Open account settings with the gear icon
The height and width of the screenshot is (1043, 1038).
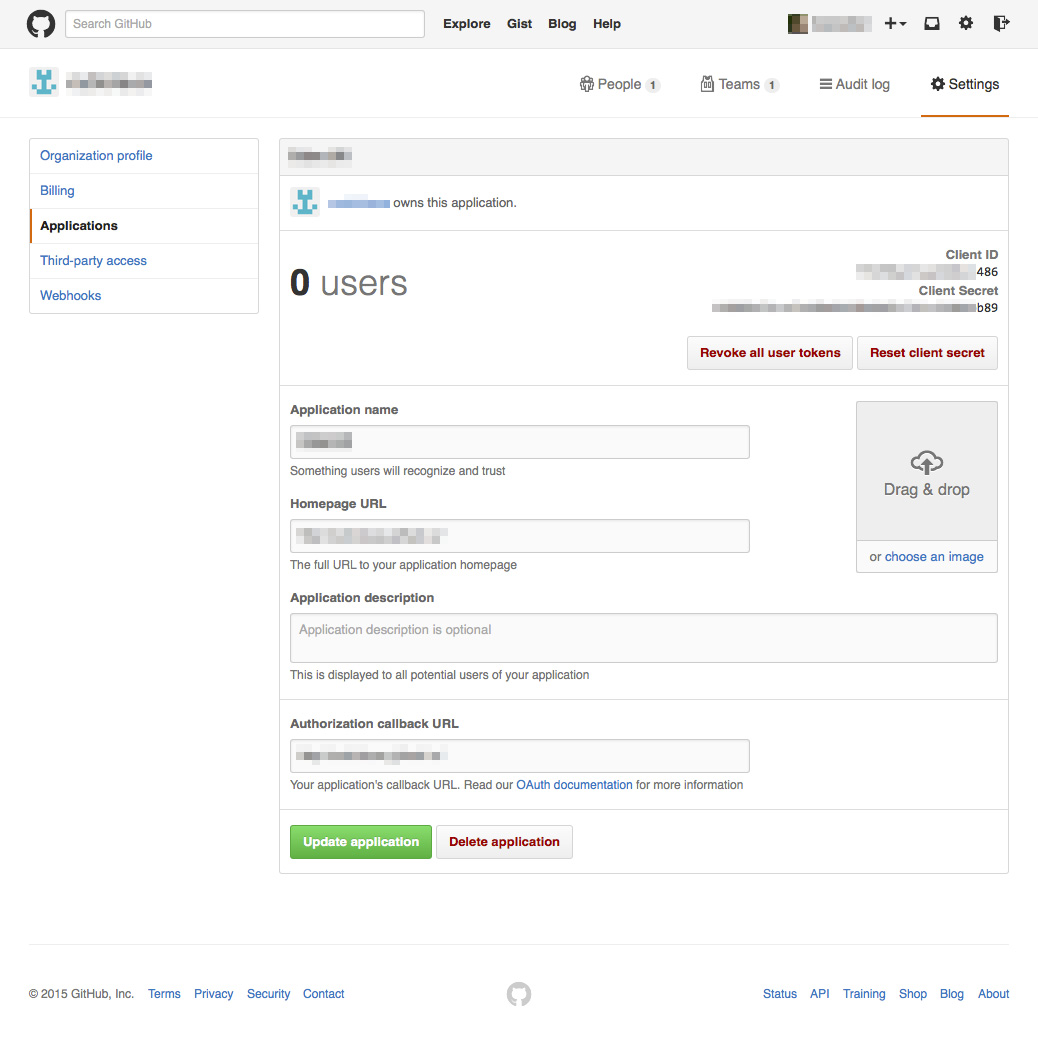pos(965,23)
